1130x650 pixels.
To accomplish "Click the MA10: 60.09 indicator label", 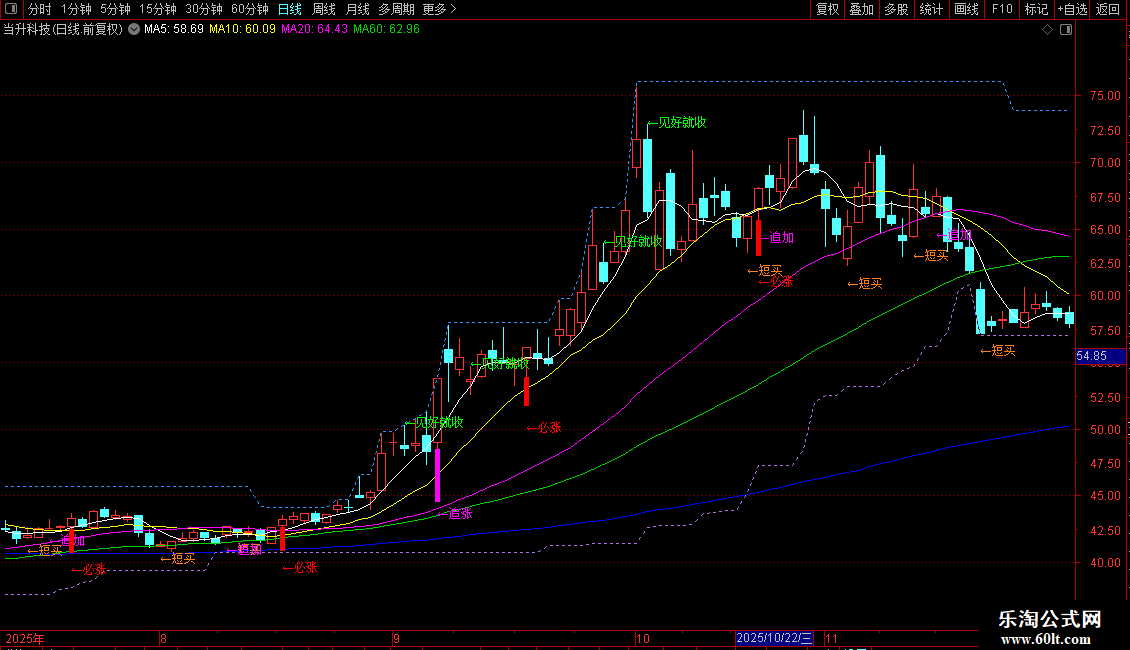I will [242, 29].
